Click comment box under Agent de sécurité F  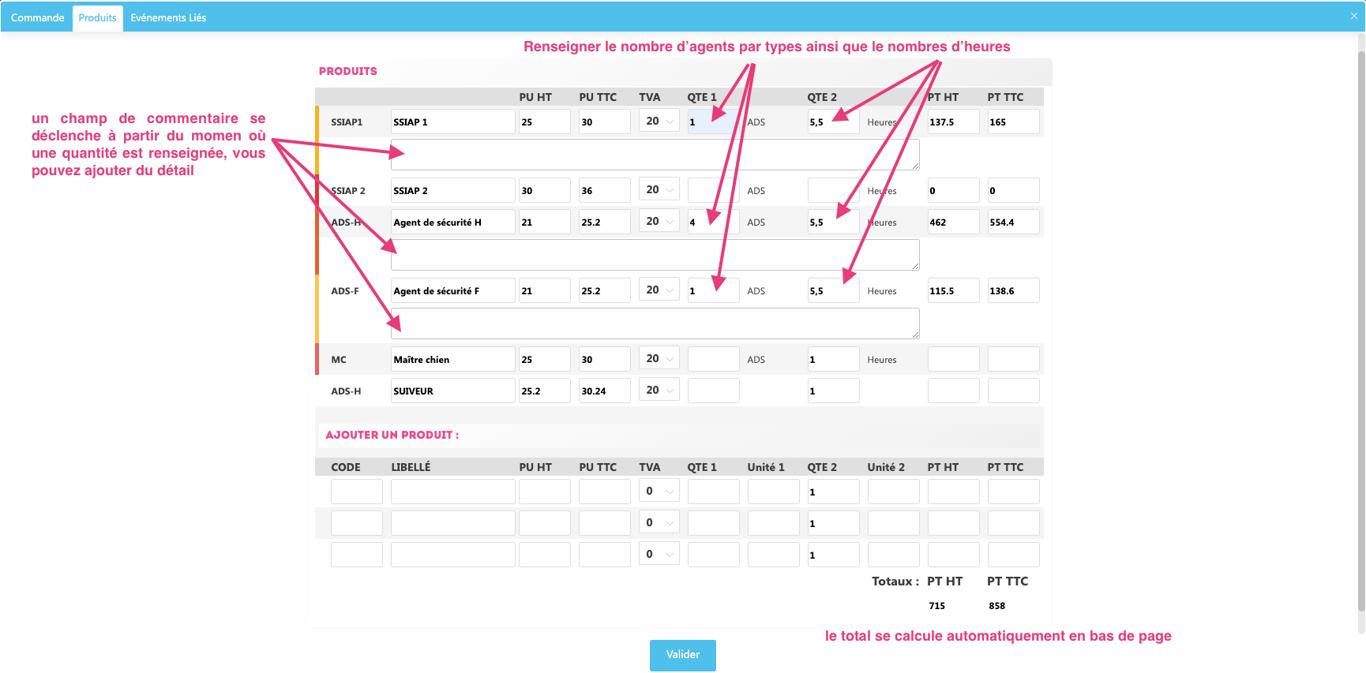tap(655, 323)
